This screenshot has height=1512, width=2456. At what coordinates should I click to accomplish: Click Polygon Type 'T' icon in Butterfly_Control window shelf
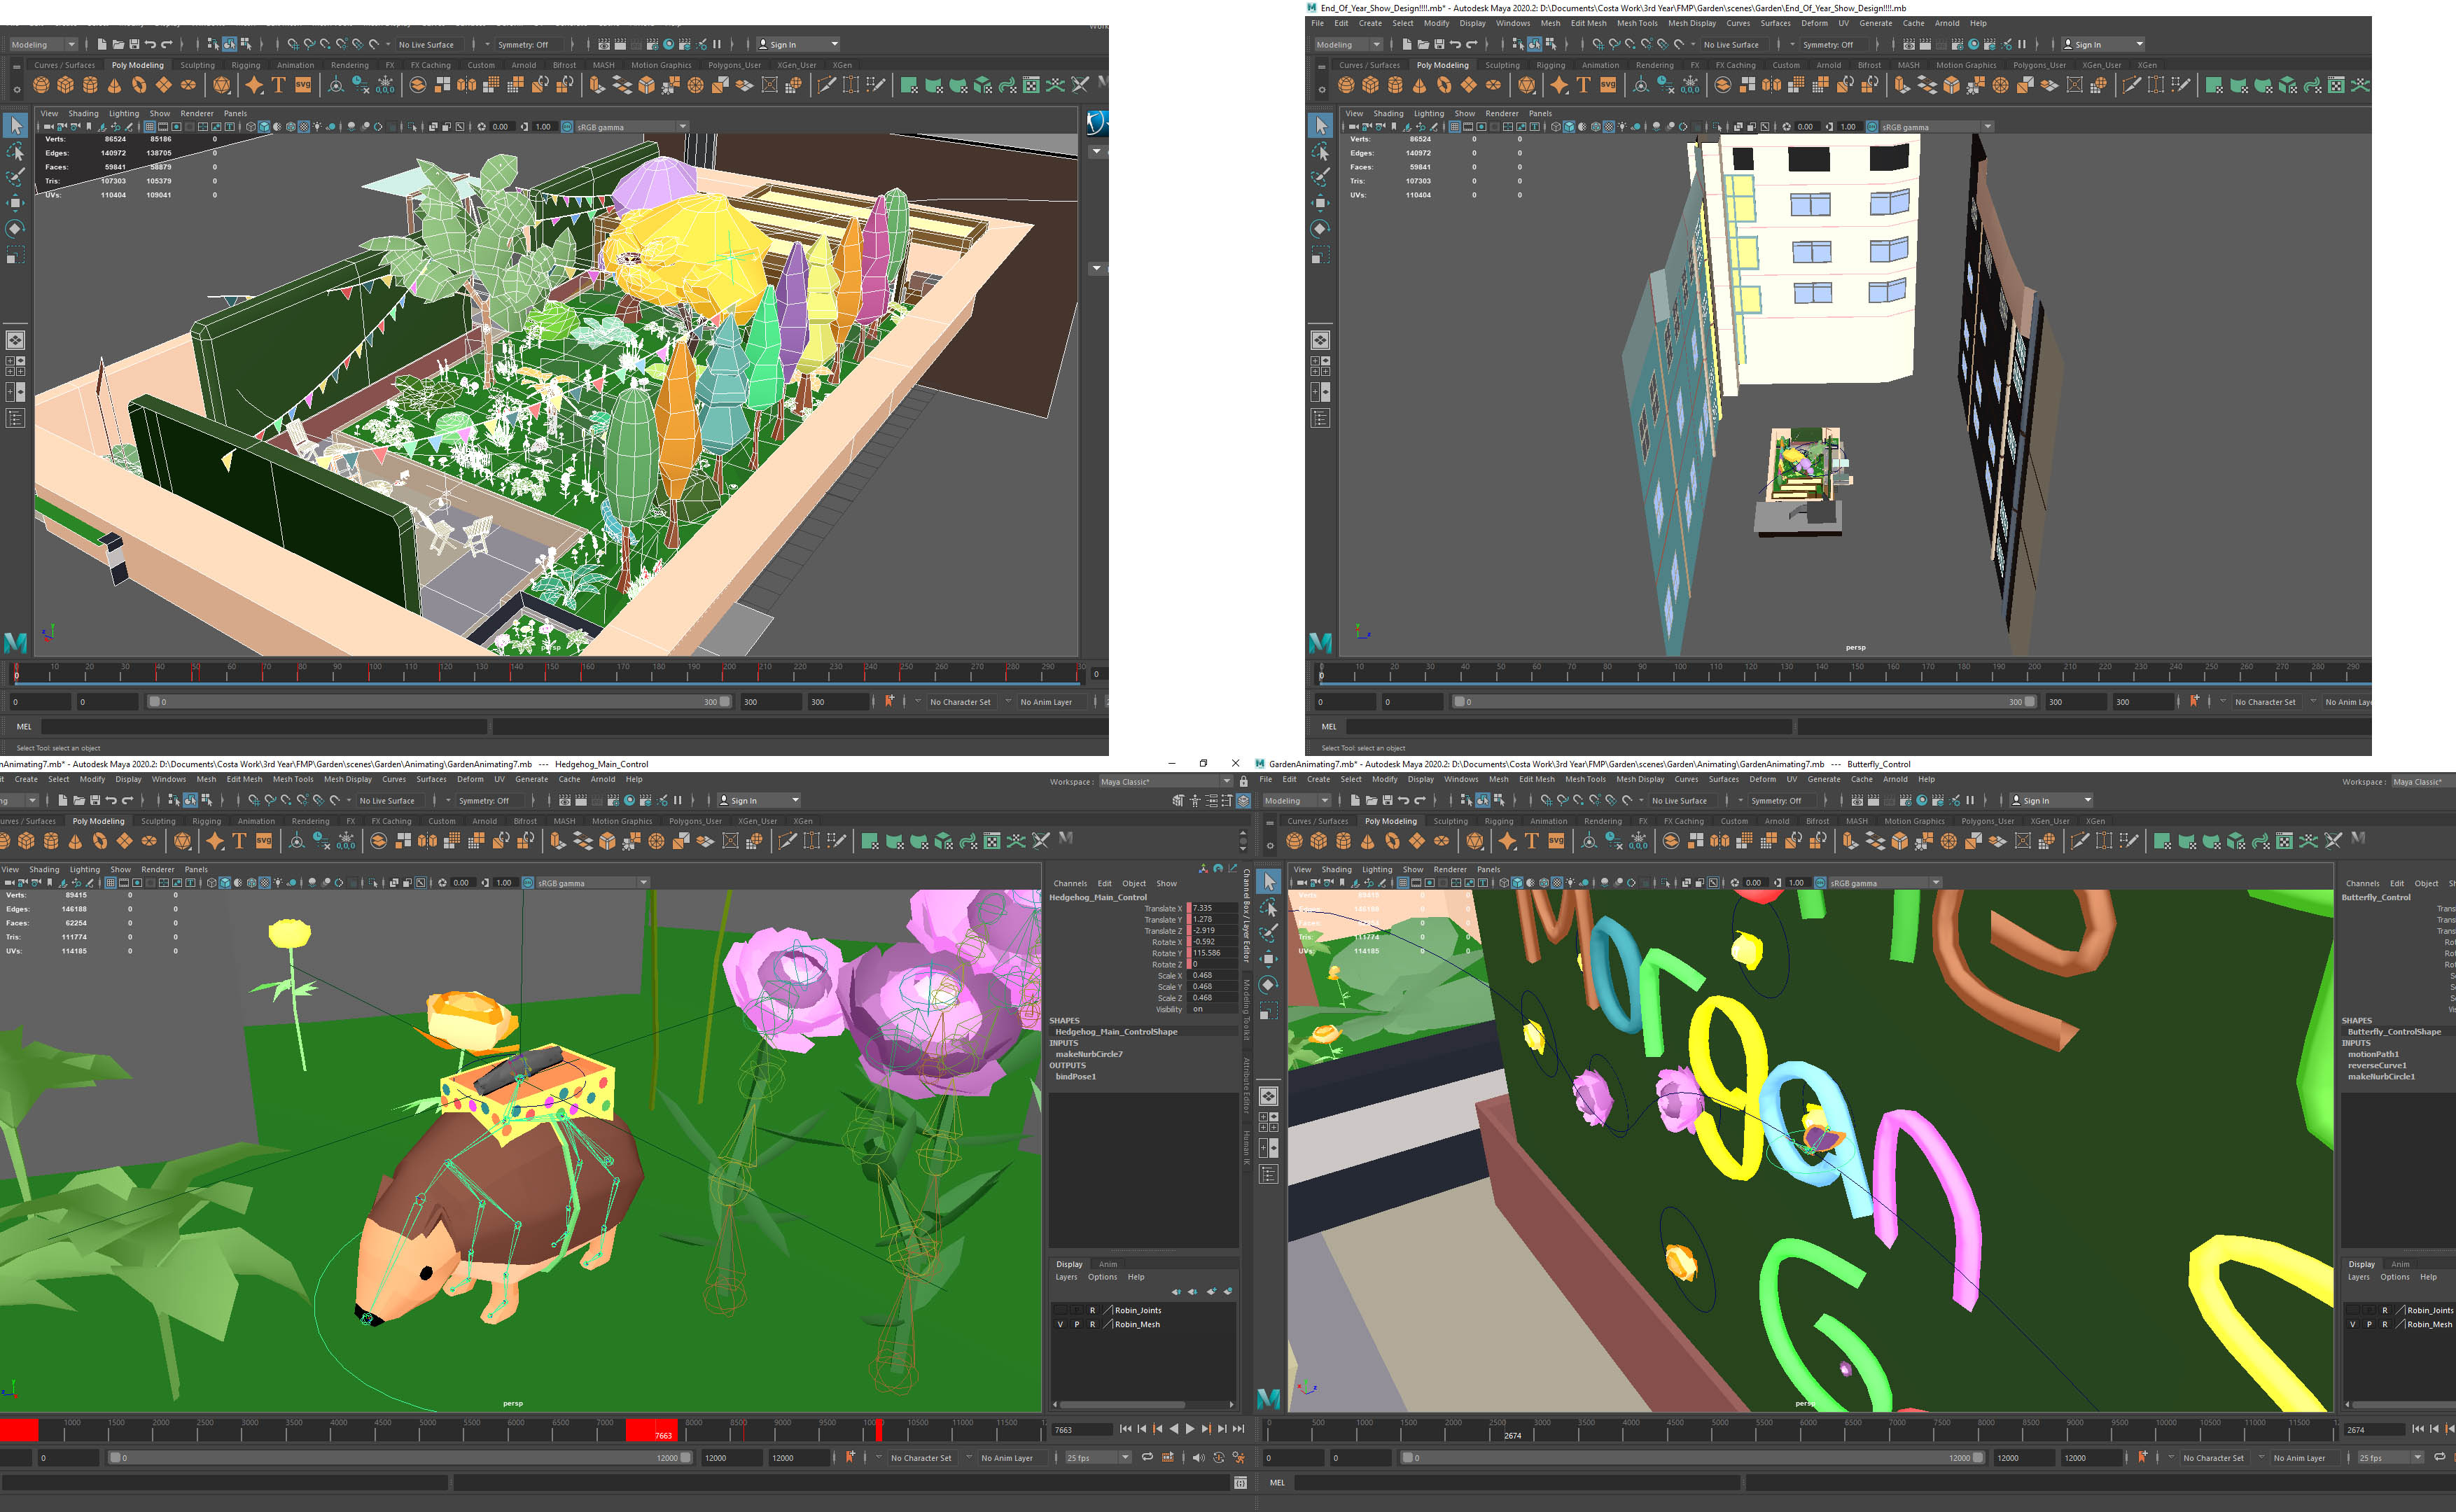(x=1531, y=842)
